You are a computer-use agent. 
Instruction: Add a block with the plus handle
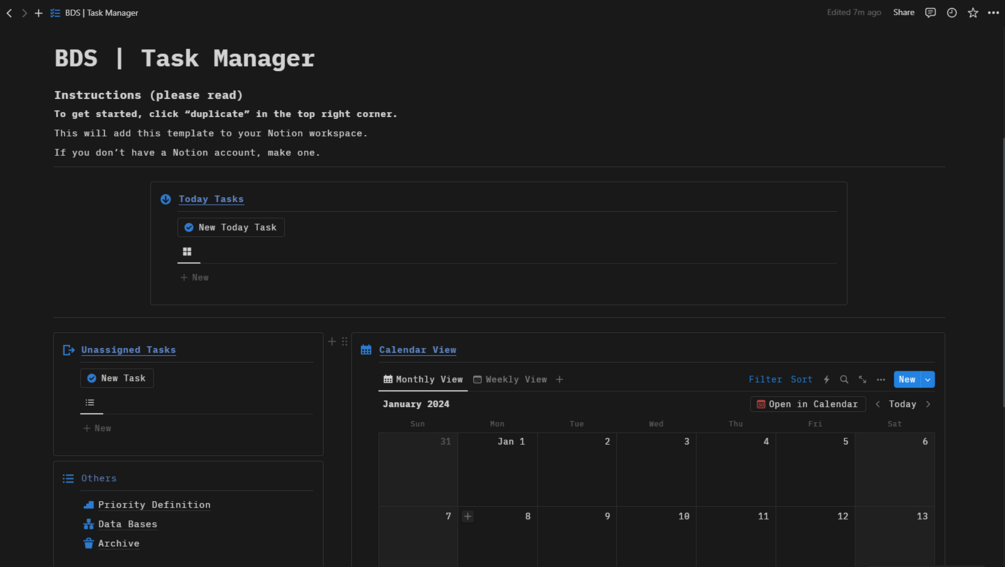[x=332, y=341]
